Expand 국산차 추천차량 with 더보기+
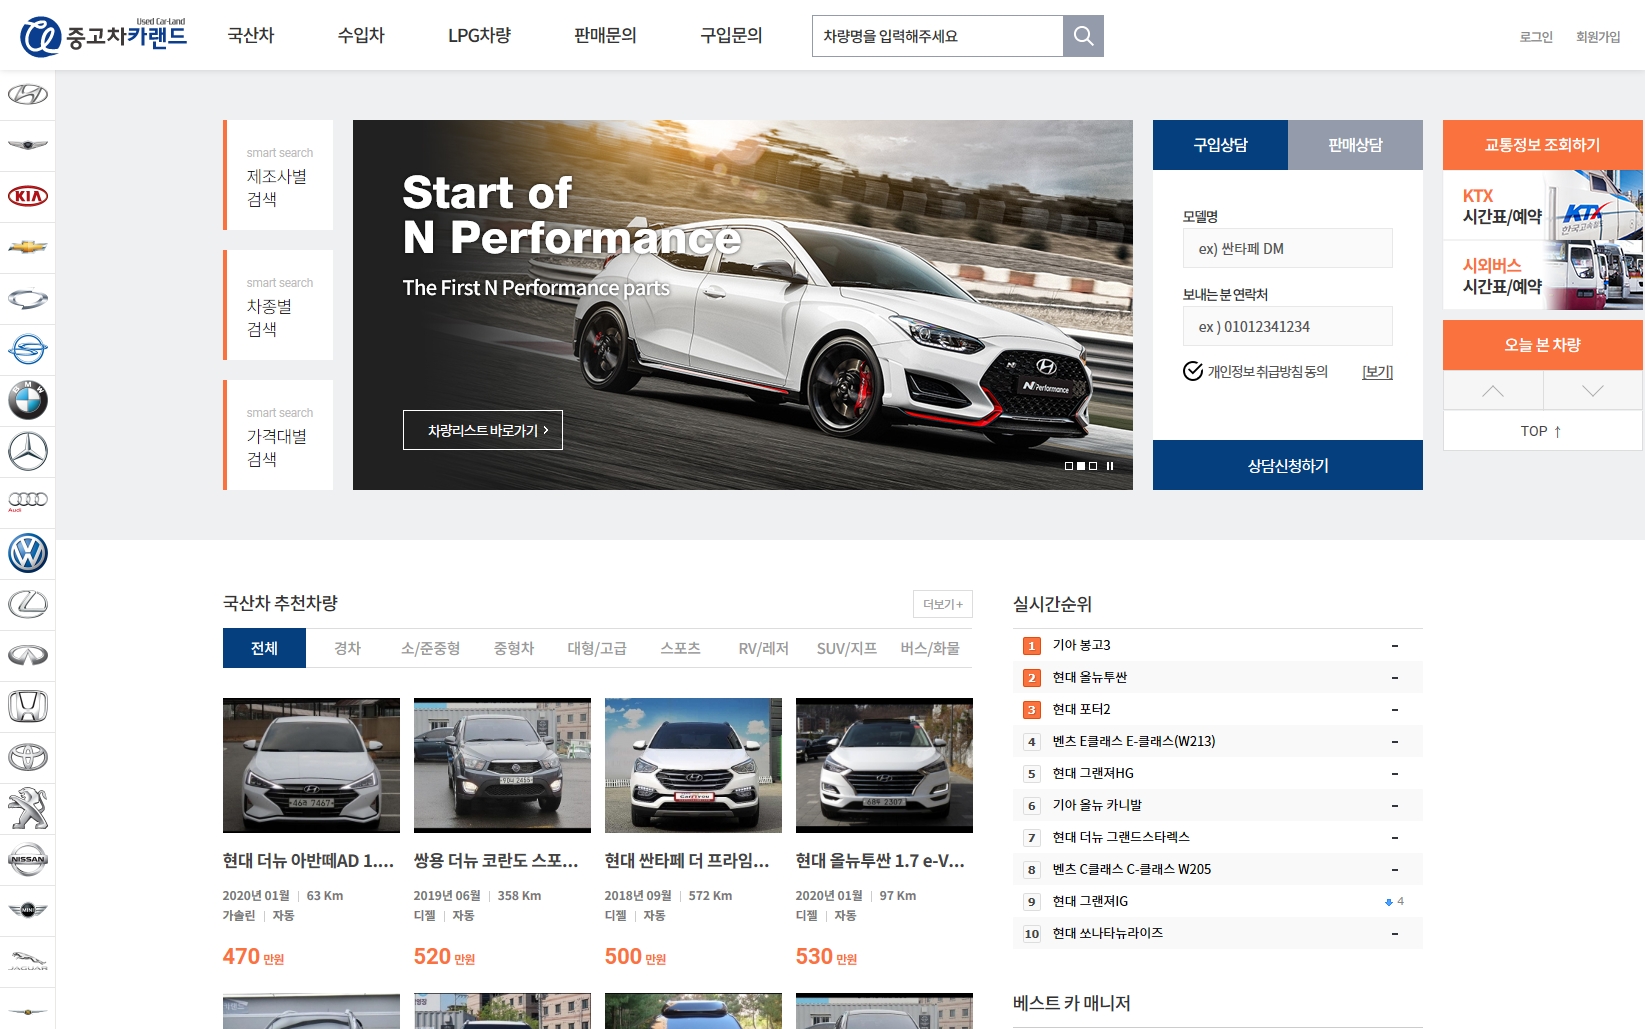This screenshot has height=1029, width=1645. (x=942, y=604)
